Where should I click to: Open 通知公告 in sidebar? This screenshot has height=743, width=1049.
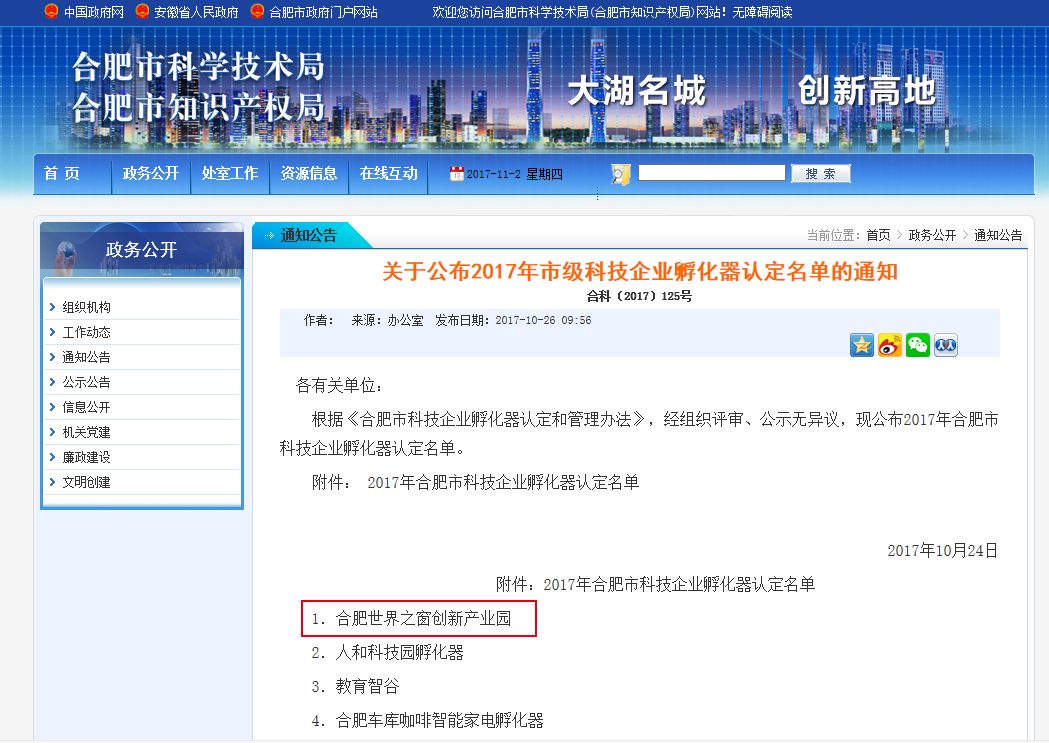pyautogui.click(x=86, y=357)
